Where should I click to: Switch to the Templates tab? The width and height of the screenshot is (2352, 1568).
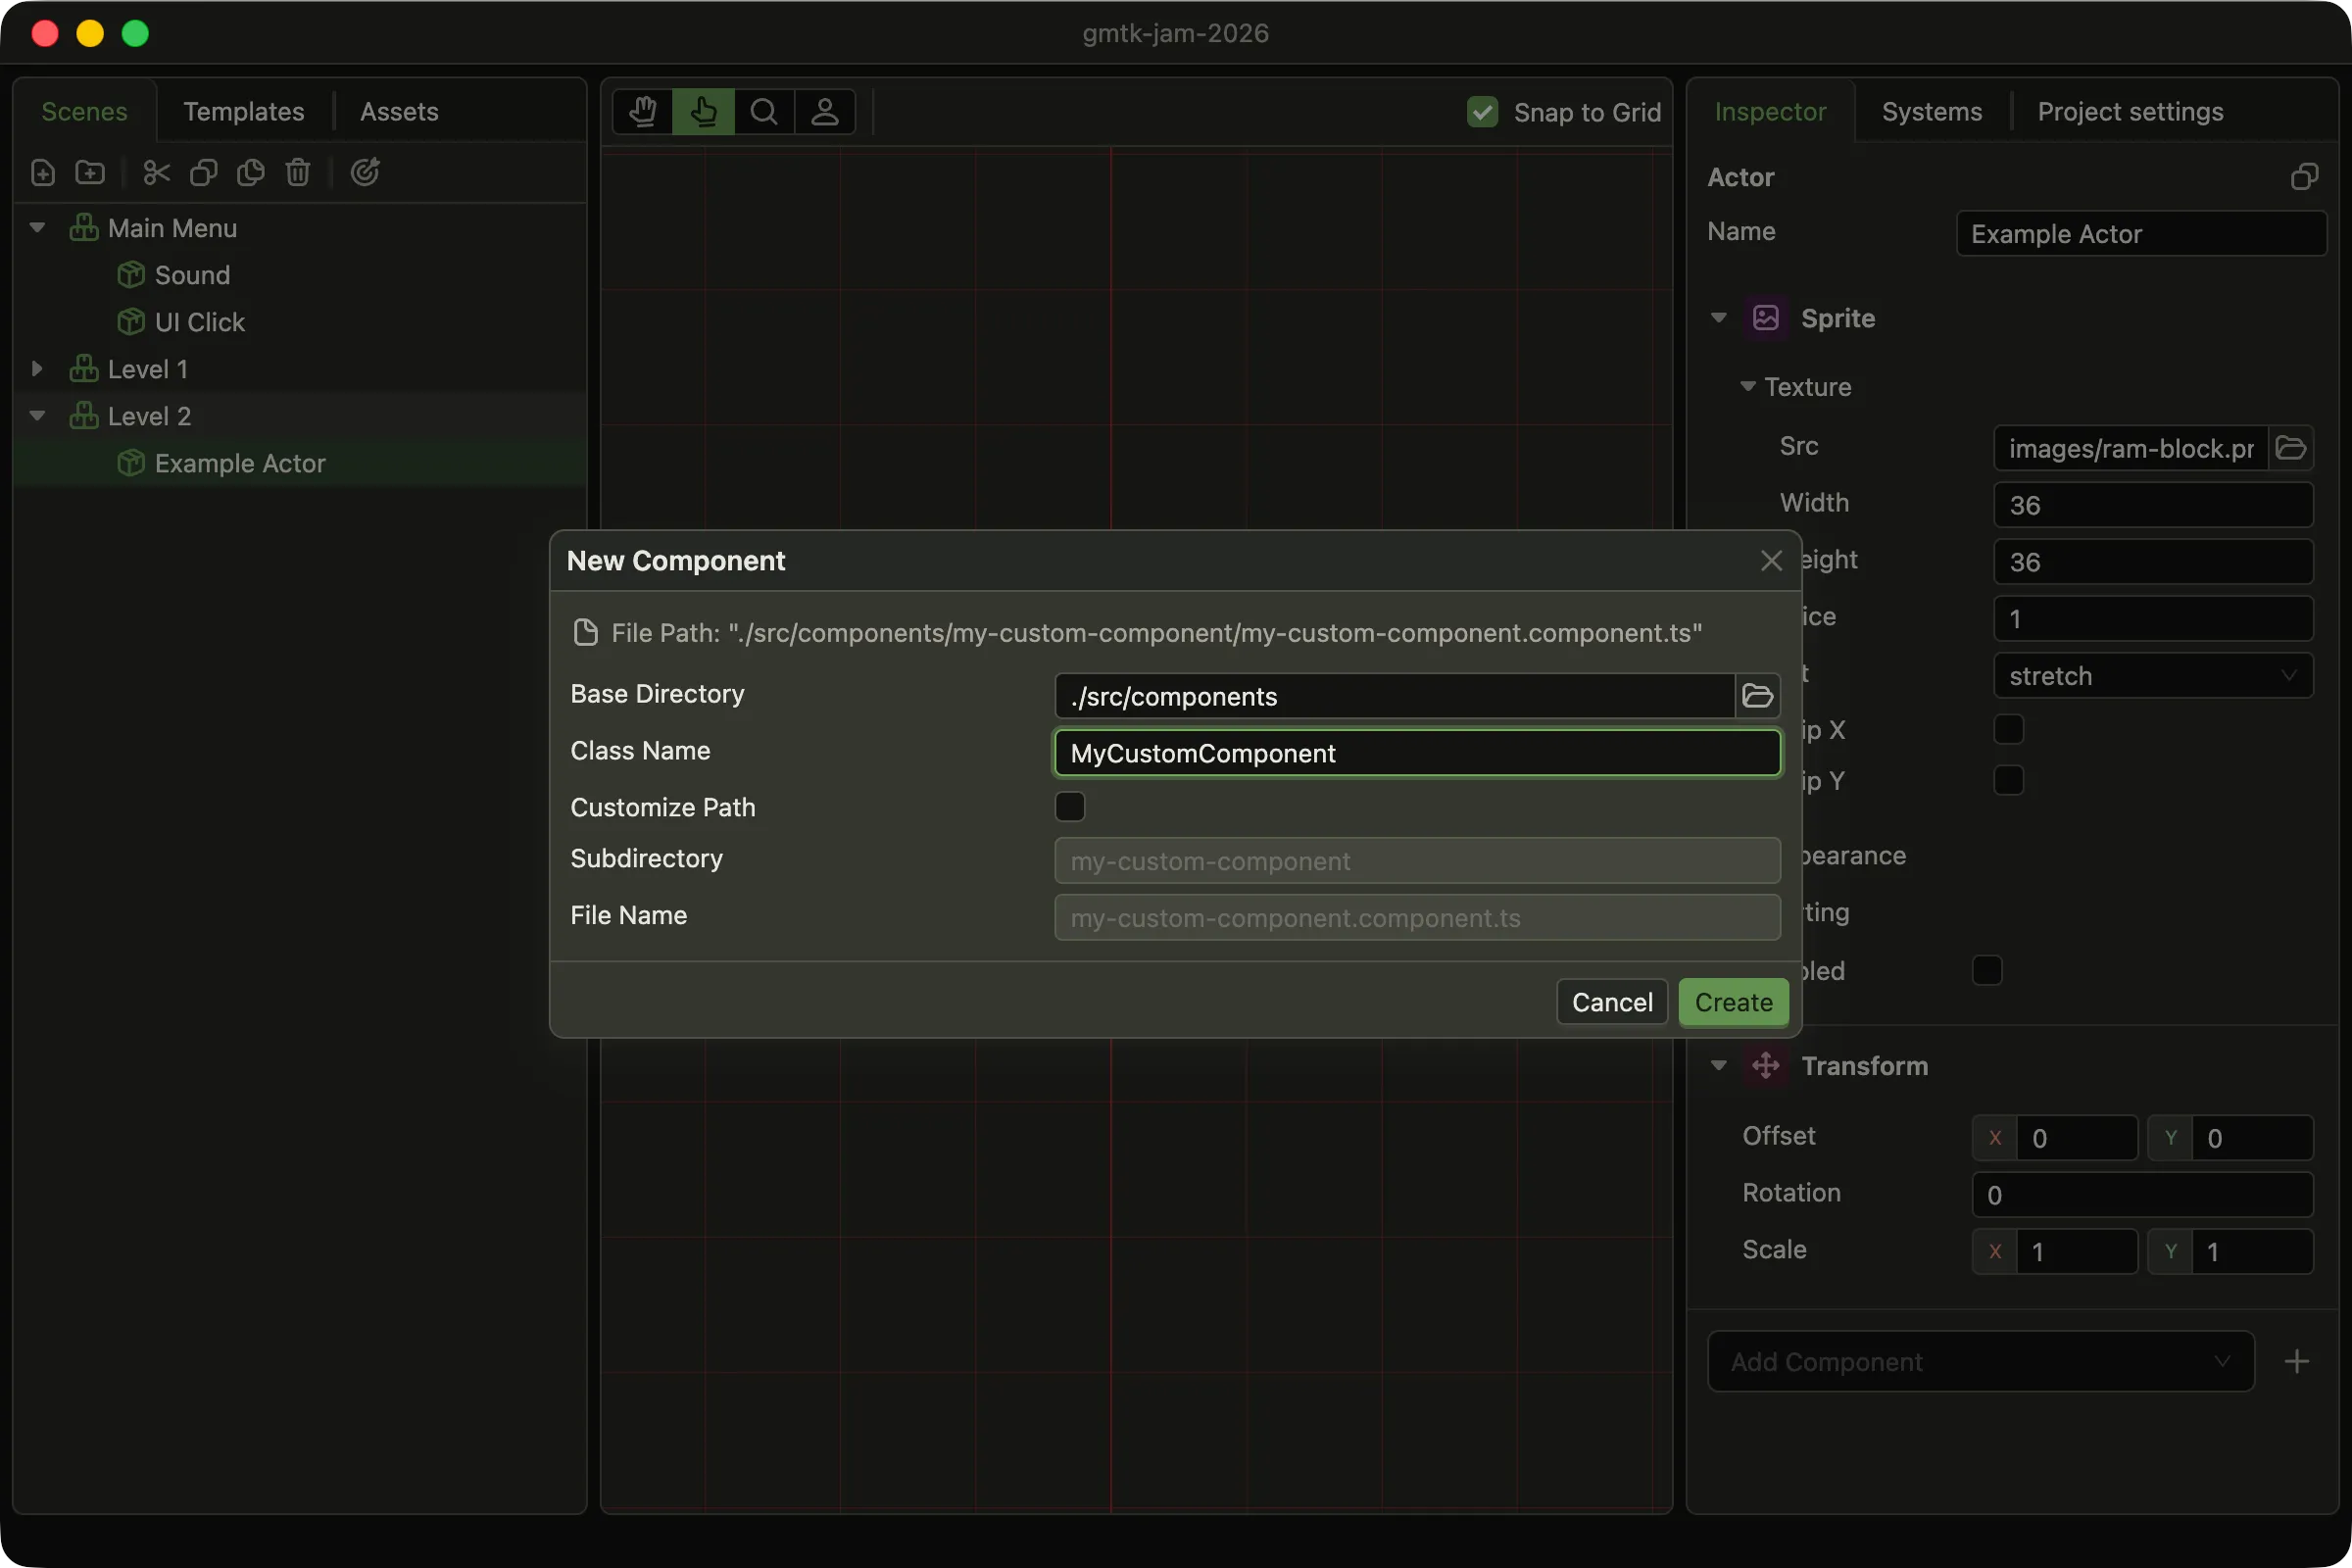click(244, 111)
